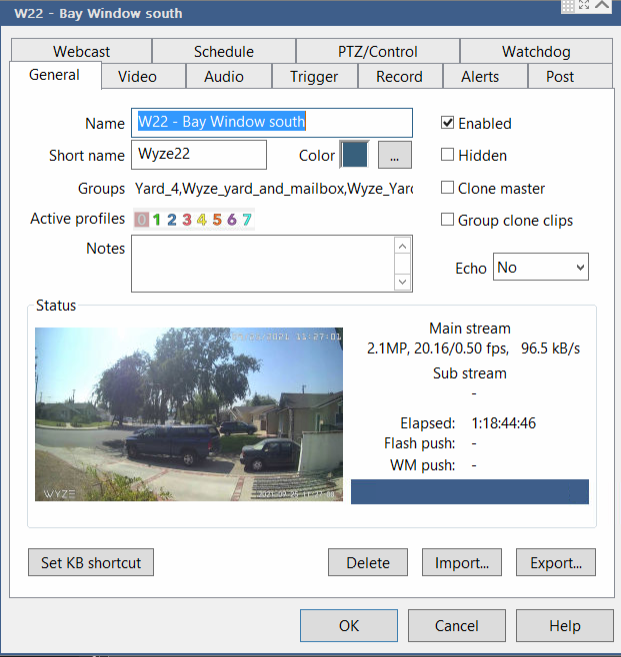
Task: Toggle active profile 1 icon
Action: point(157,219)
